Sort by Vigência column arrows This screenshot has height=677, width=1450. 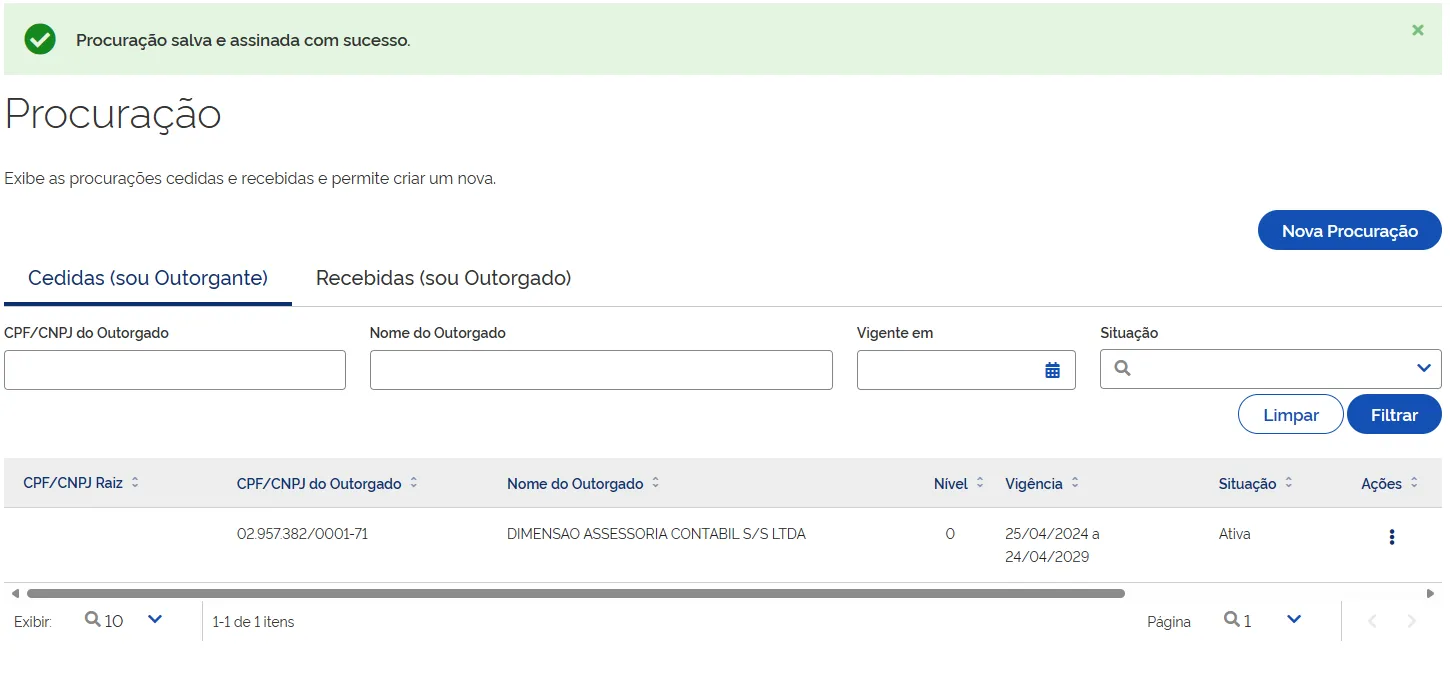coord(1075,483)
